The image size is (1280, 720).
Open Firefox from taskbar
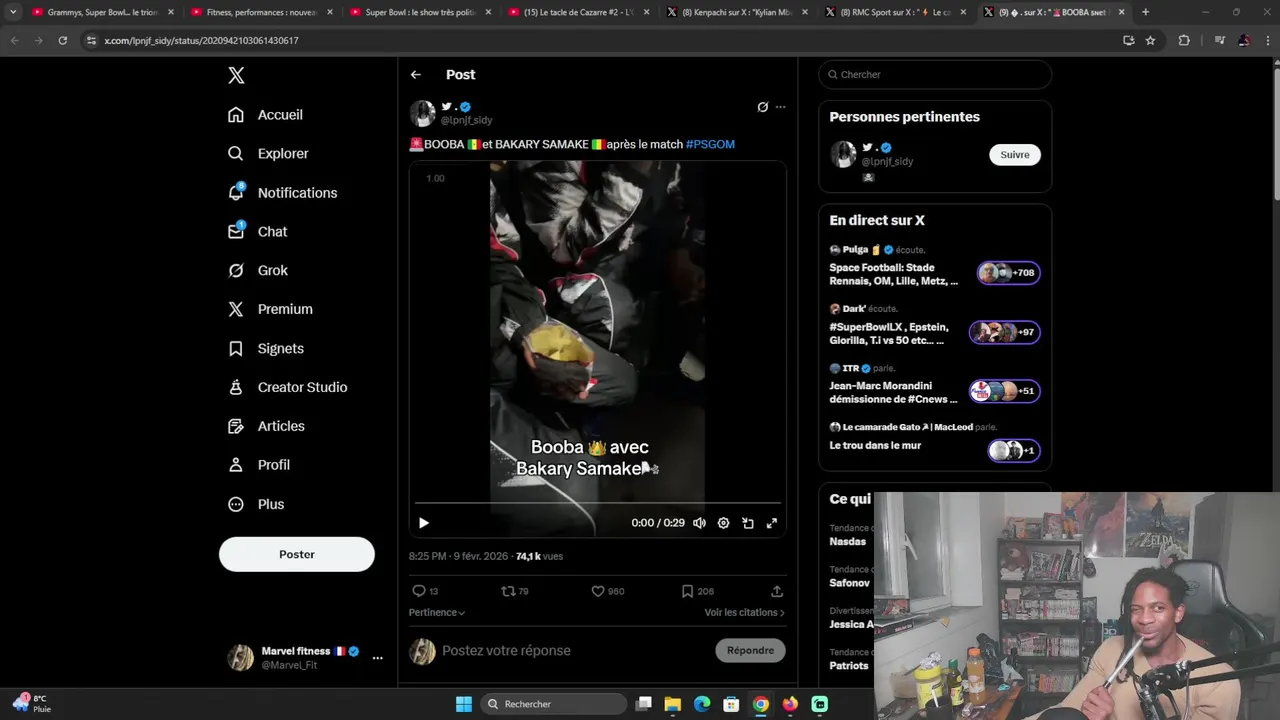790,704
